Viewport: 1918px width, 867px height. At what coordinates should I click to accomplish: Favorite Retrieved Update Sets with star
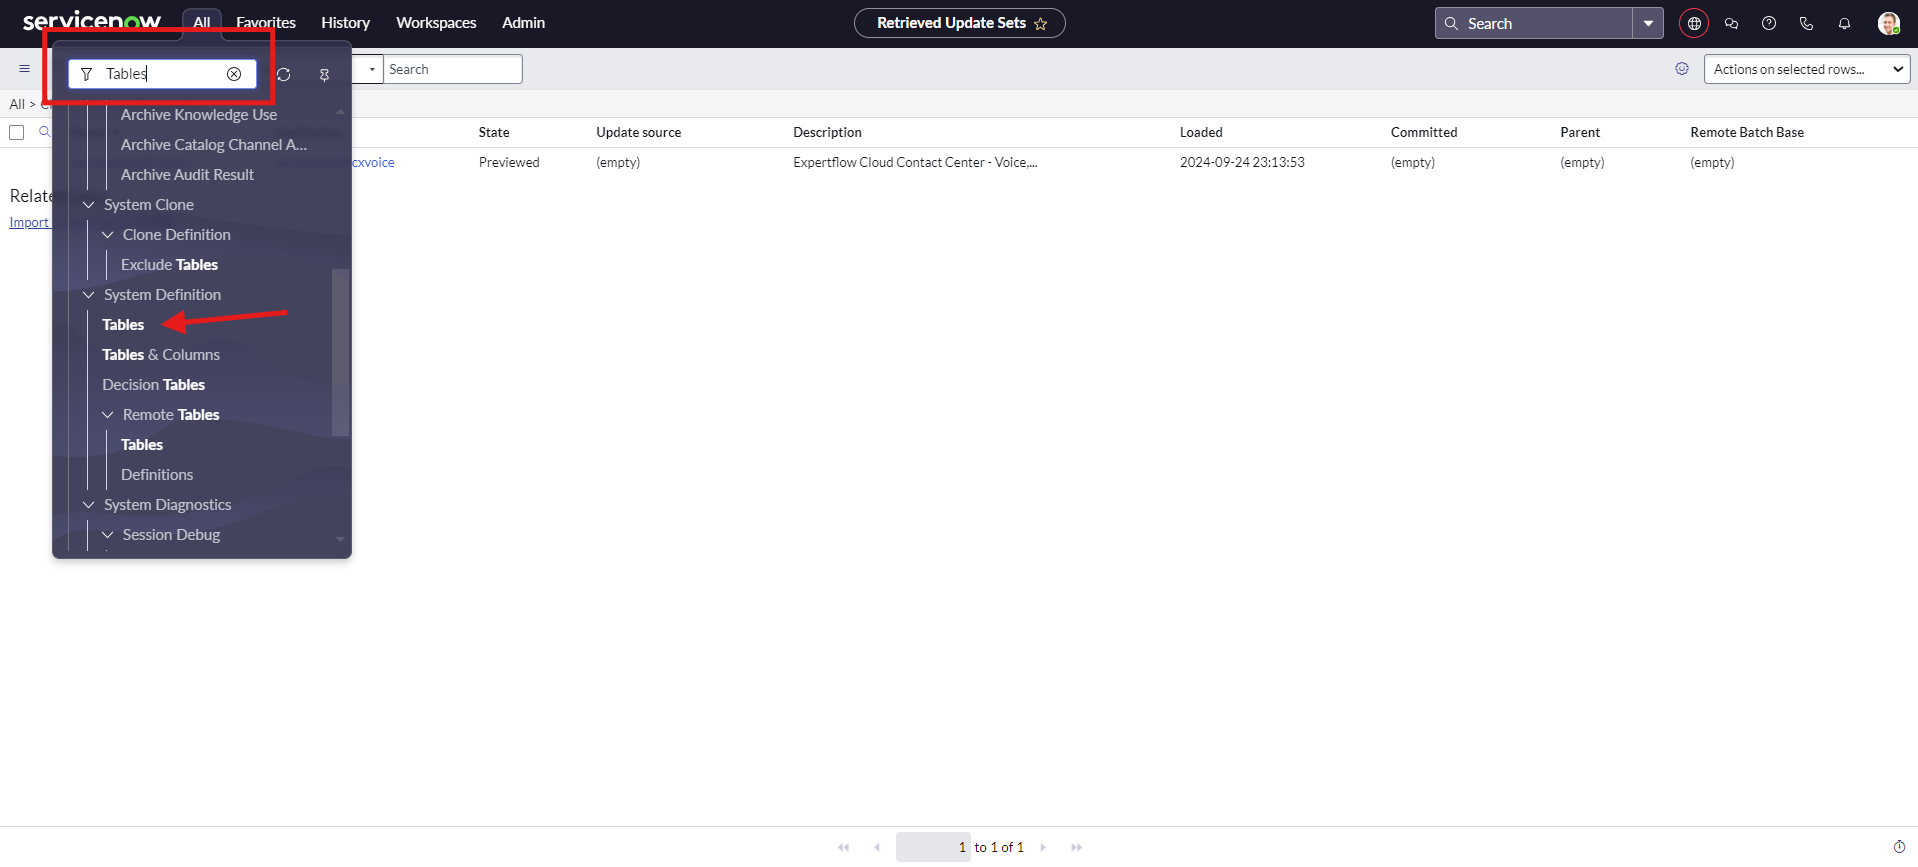(x=1041, y=24)
